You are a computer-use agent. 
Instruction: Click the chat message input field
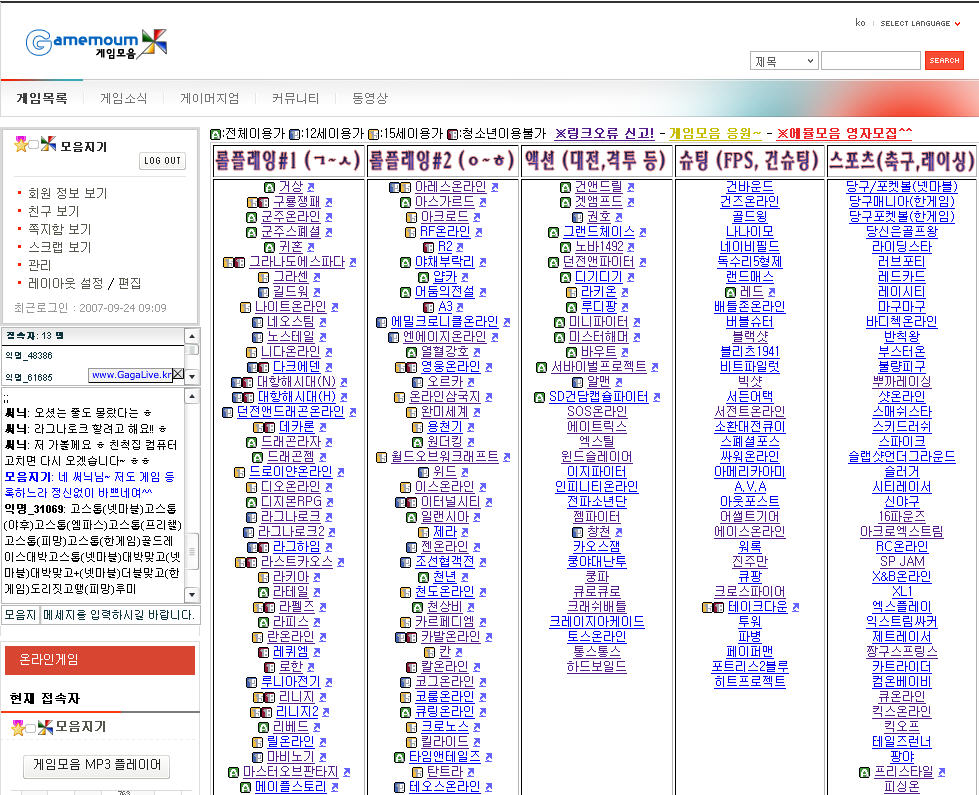point(120,615)
